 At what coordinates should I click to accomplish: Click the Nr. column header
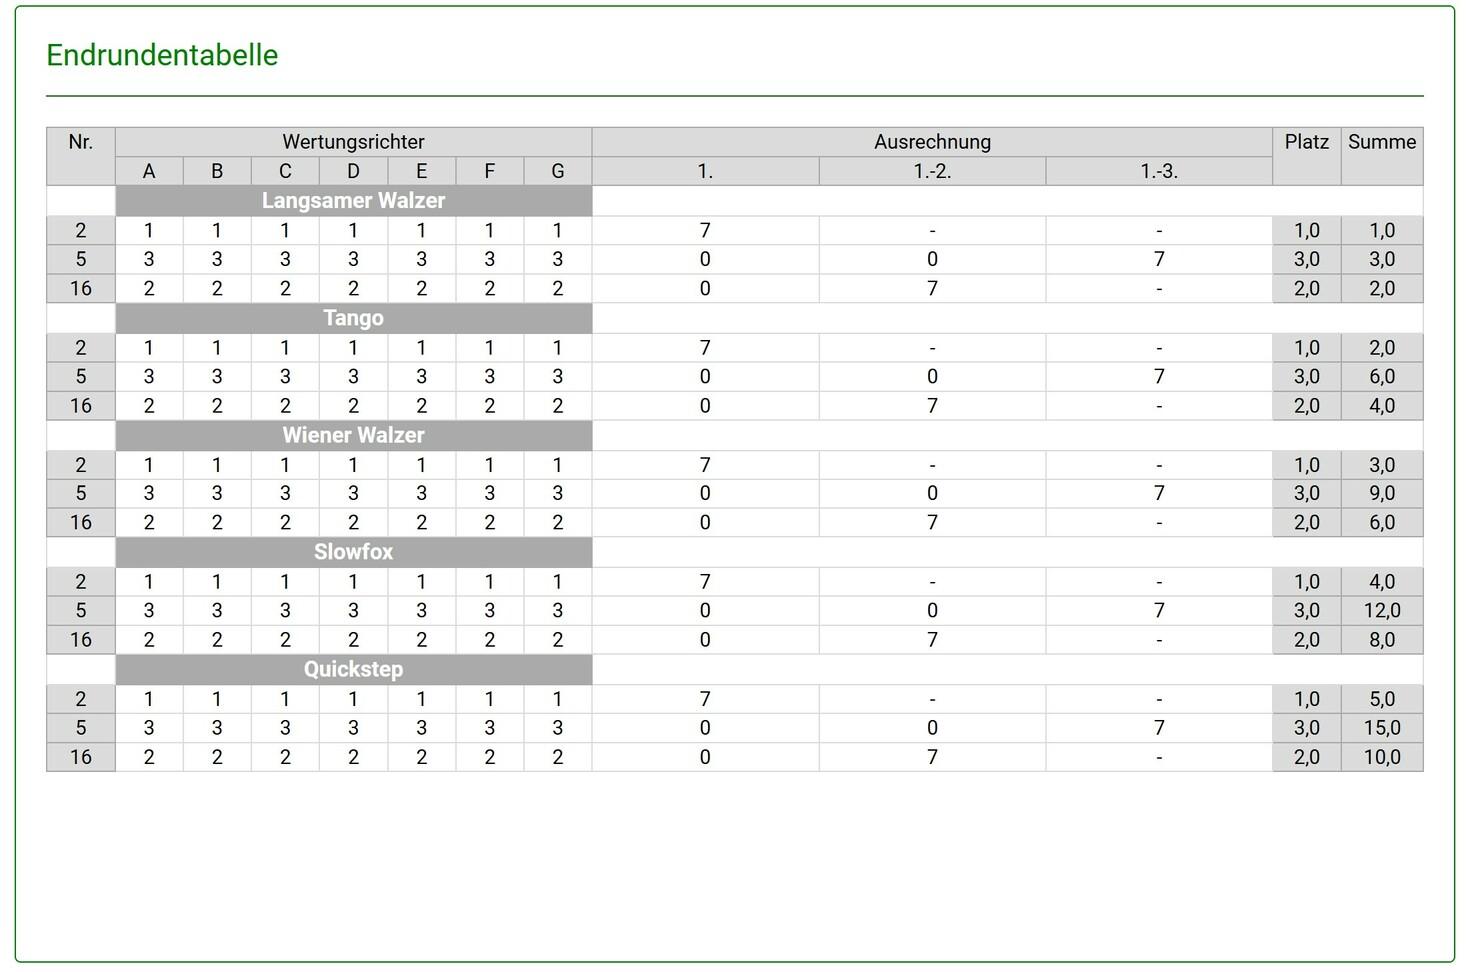tap(81, 142)
